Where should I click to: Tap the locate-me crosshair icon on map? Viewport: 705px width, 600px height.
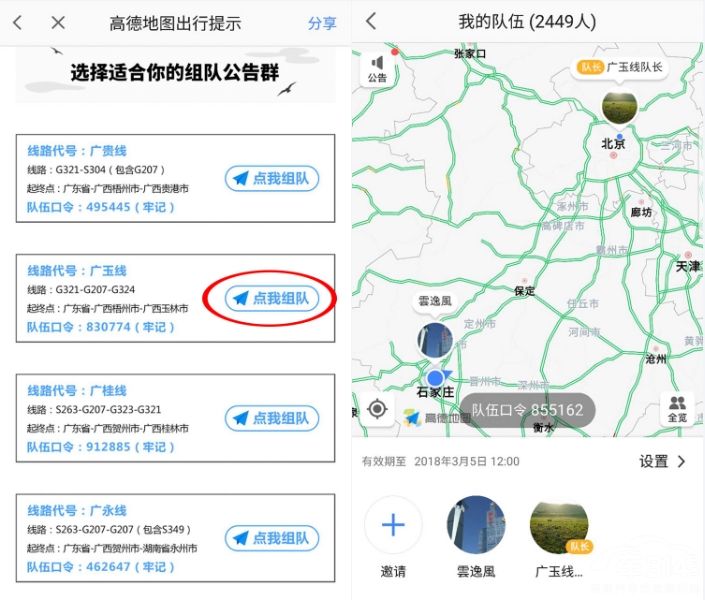coord(377,408)
